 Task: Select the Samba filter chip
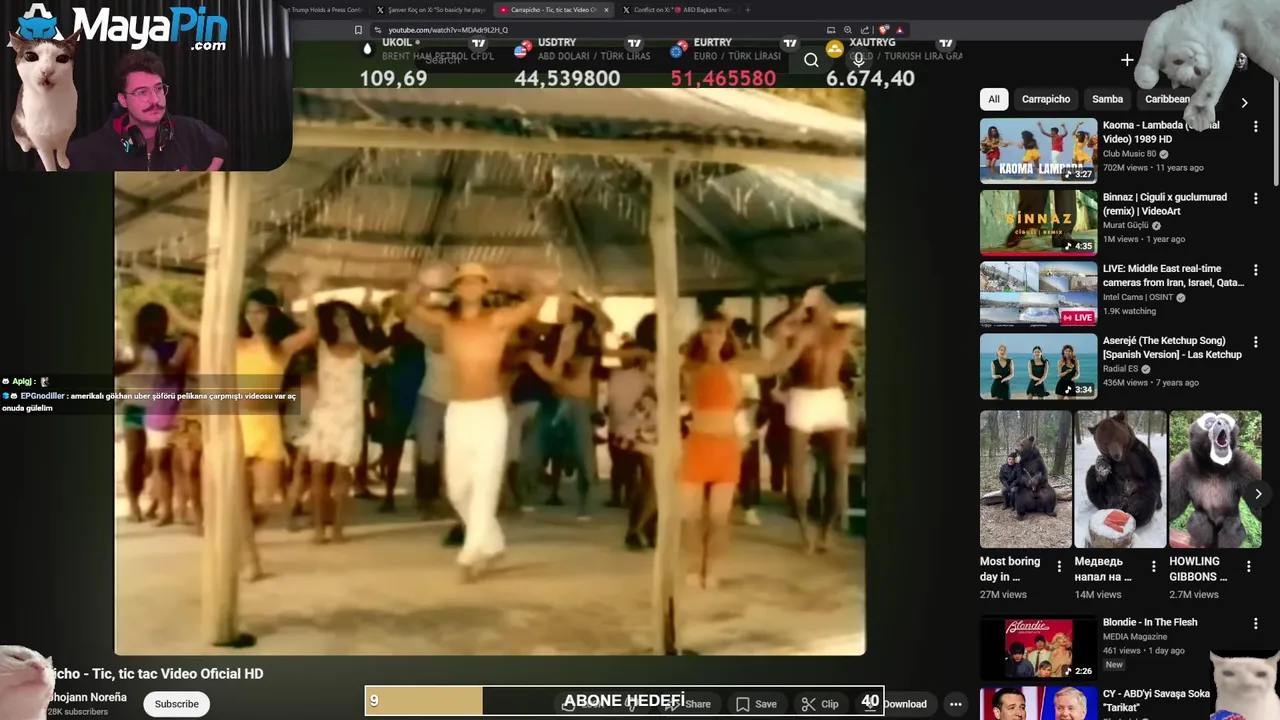point(1107,99)
